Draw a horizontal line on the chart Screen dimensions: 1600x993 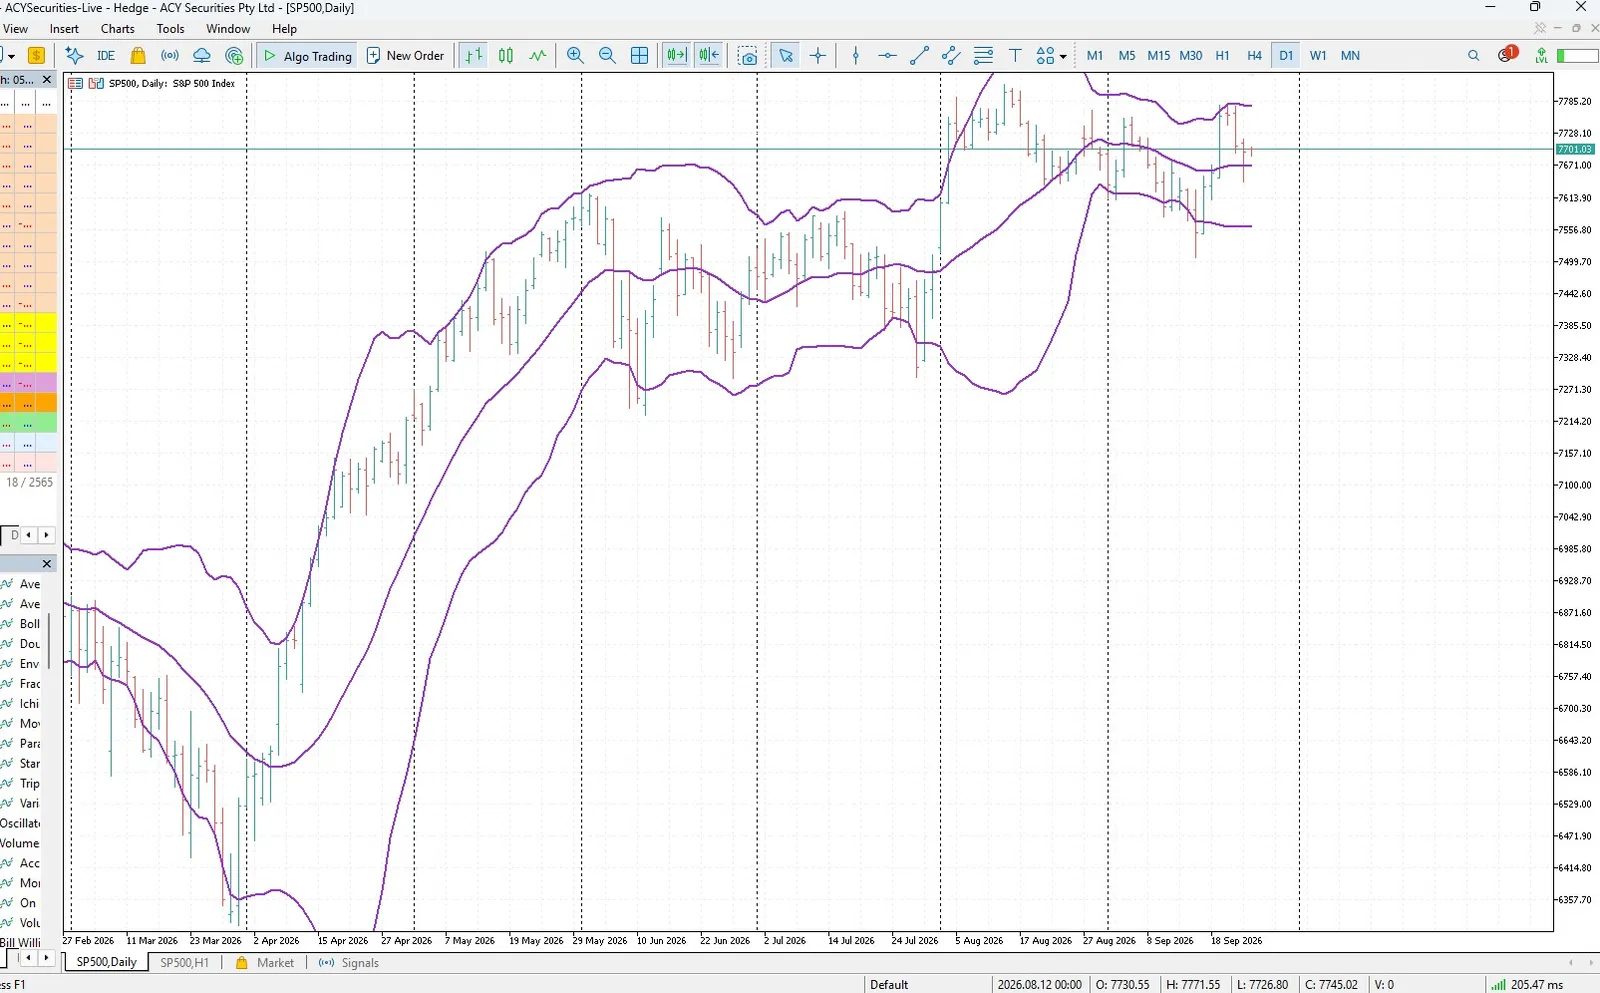887,56
